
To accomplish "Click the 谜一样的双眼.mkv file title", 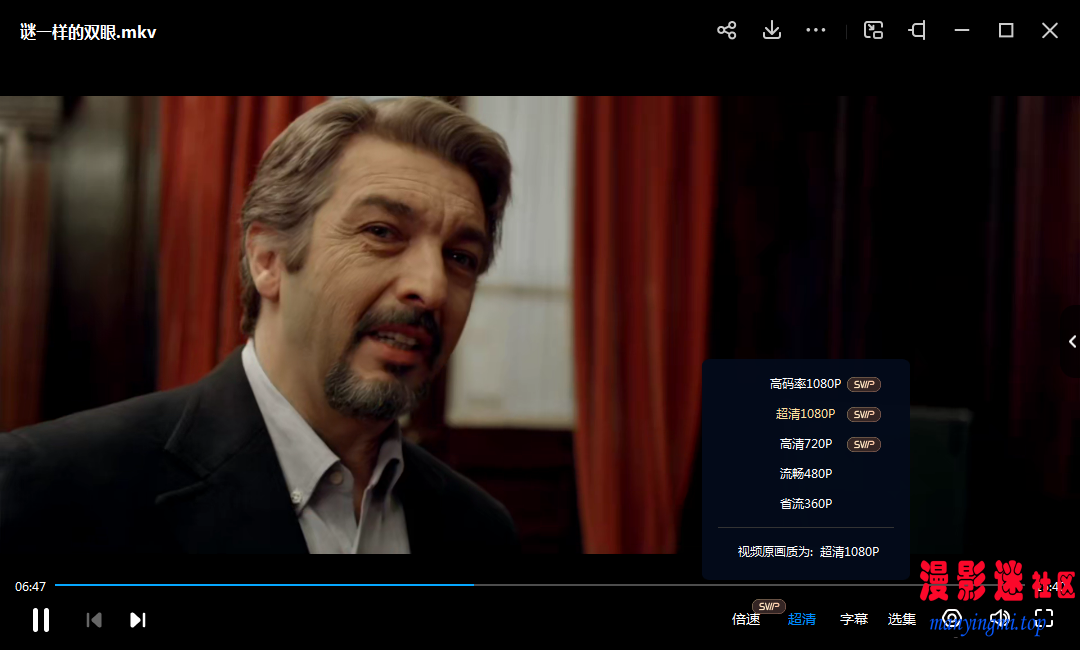I will 88,32.
